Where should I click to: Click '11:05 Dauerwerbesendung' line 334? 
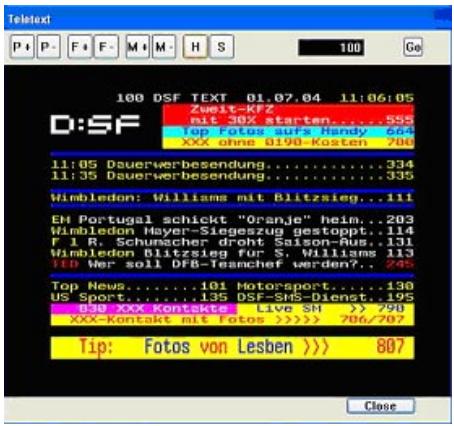coord(232,164)
